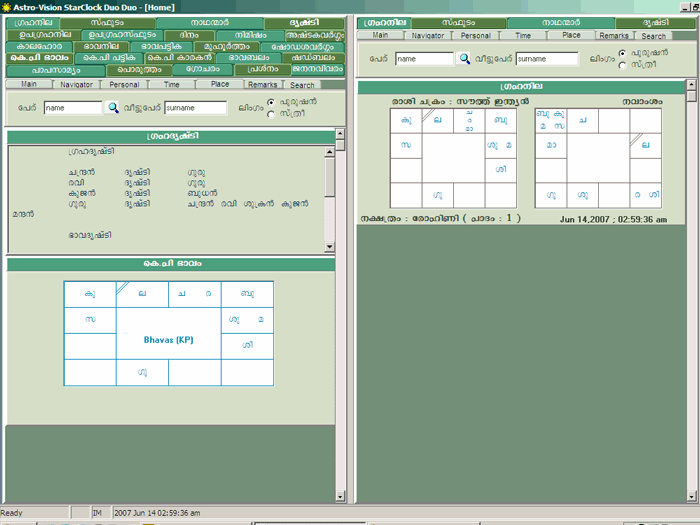The image size is (700, 525).
Task: Open the Personal tab in left pane
Action: click(124, 84)
